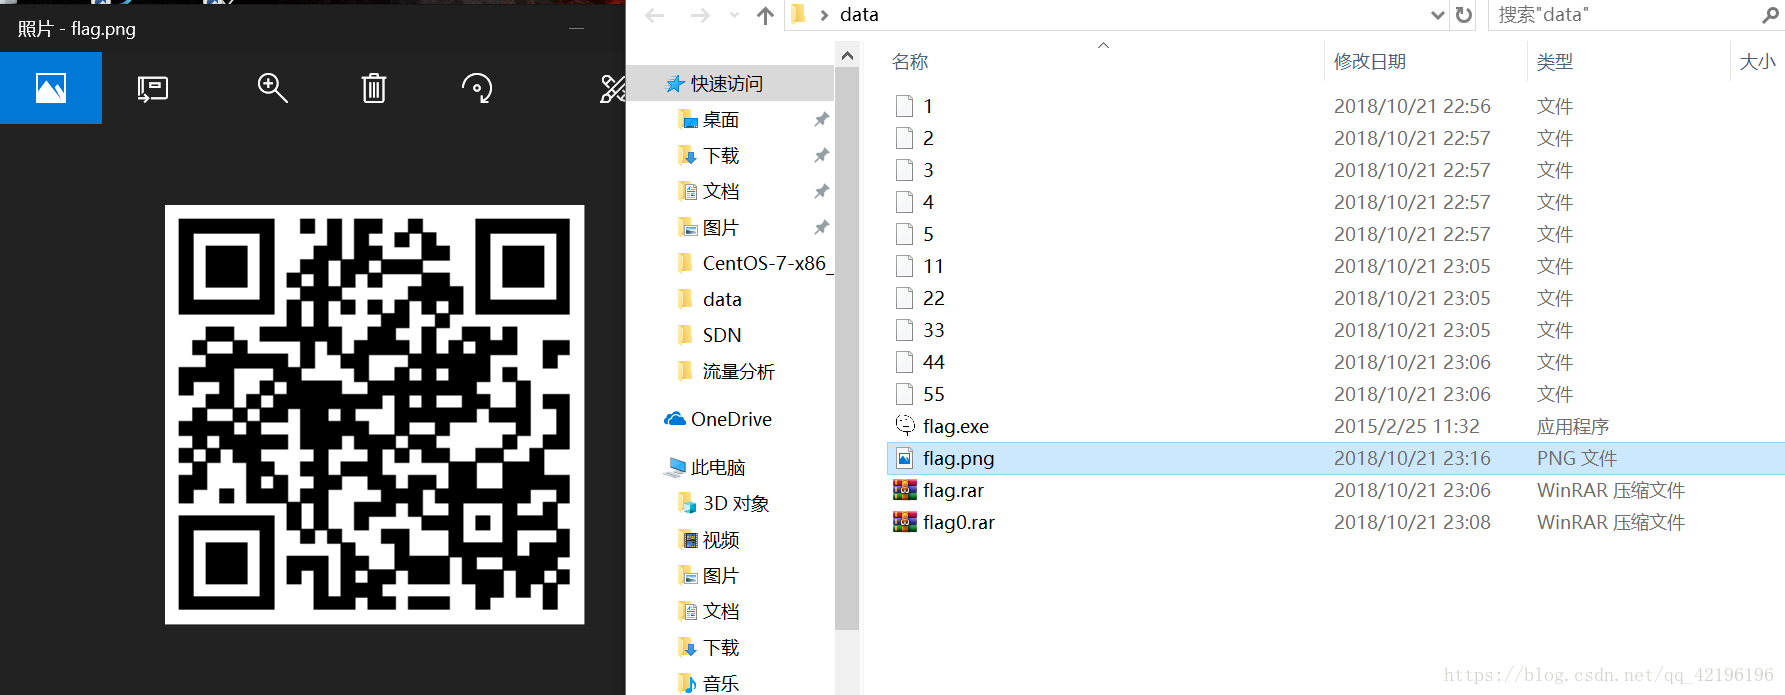This screenshot has width=1785, height=695.
Task: Open SDN folder in sidebar
Action: pyautogui.click(x=722, y=336)
